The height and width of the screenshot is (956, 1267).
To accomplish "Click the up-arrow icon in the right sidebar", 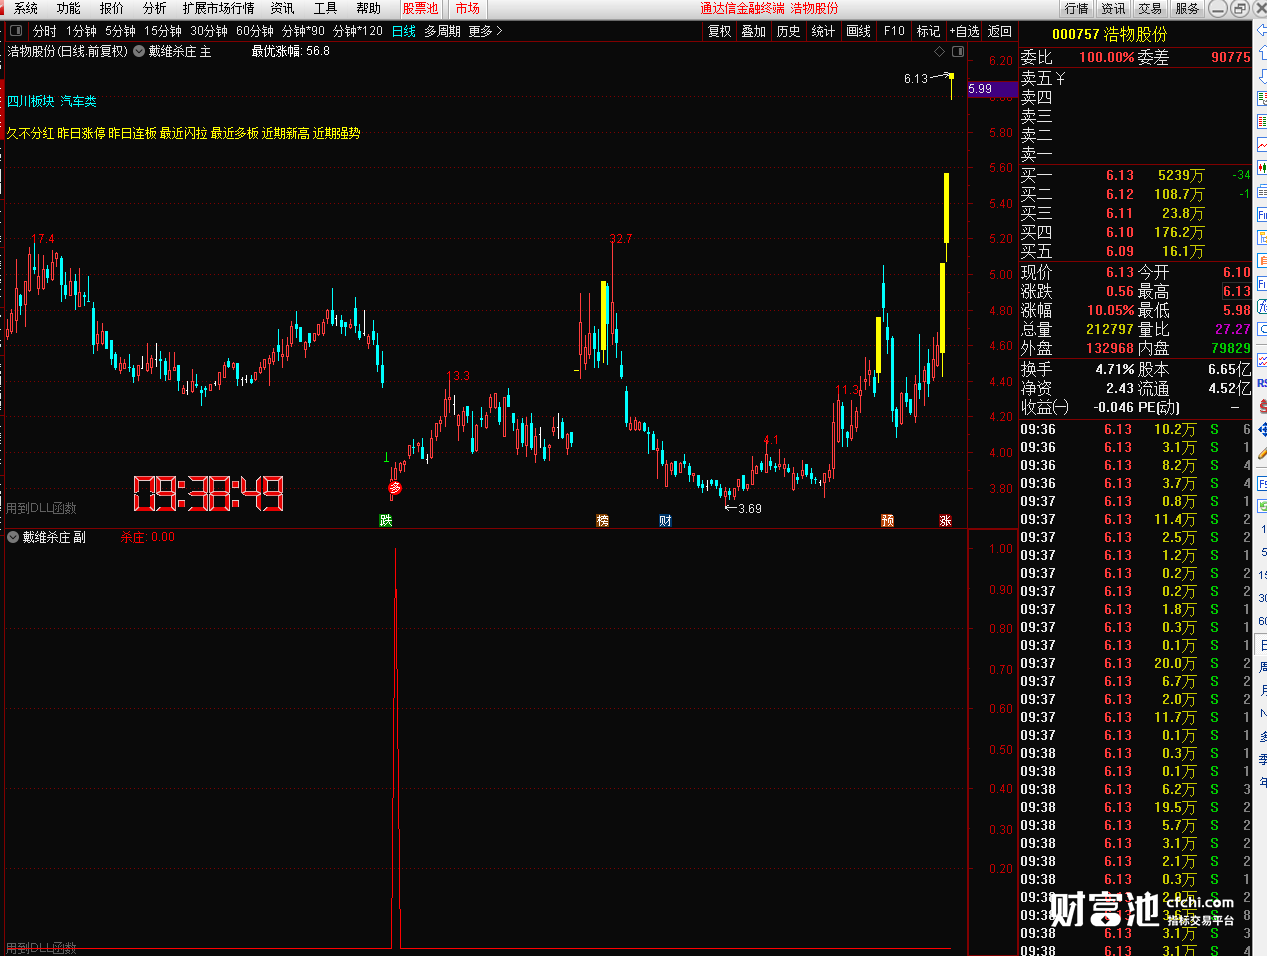I will click(x=1262, y=52).
